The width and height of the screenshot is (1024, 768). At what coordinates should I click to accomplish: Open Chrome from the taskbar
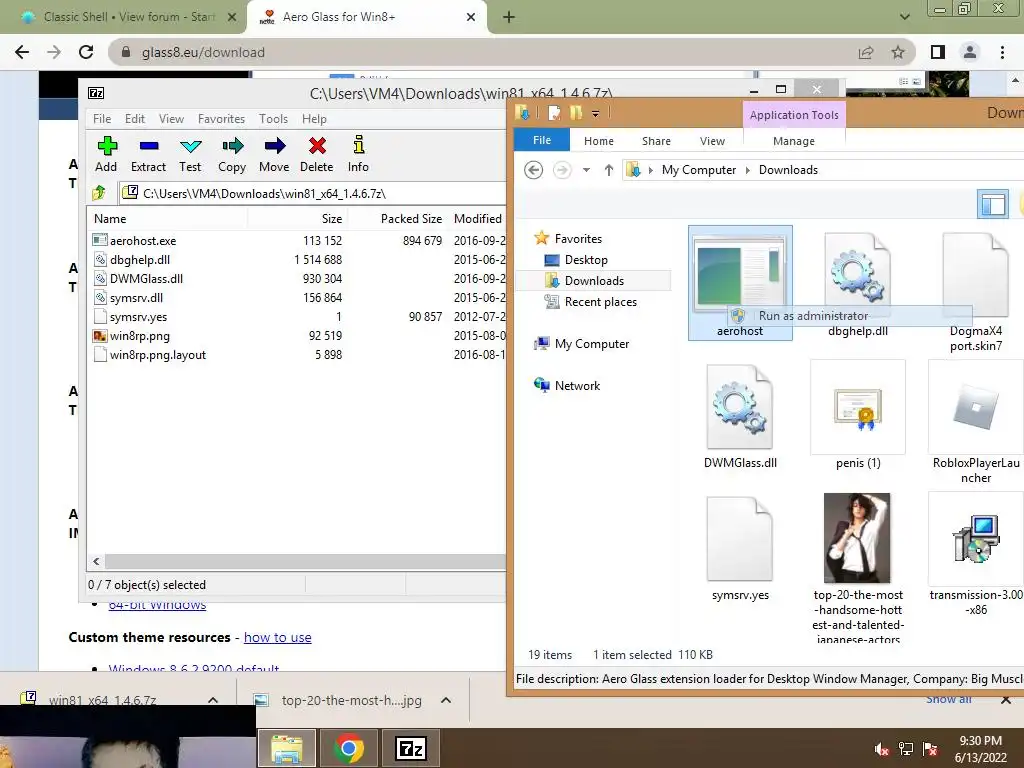[349, 748]
